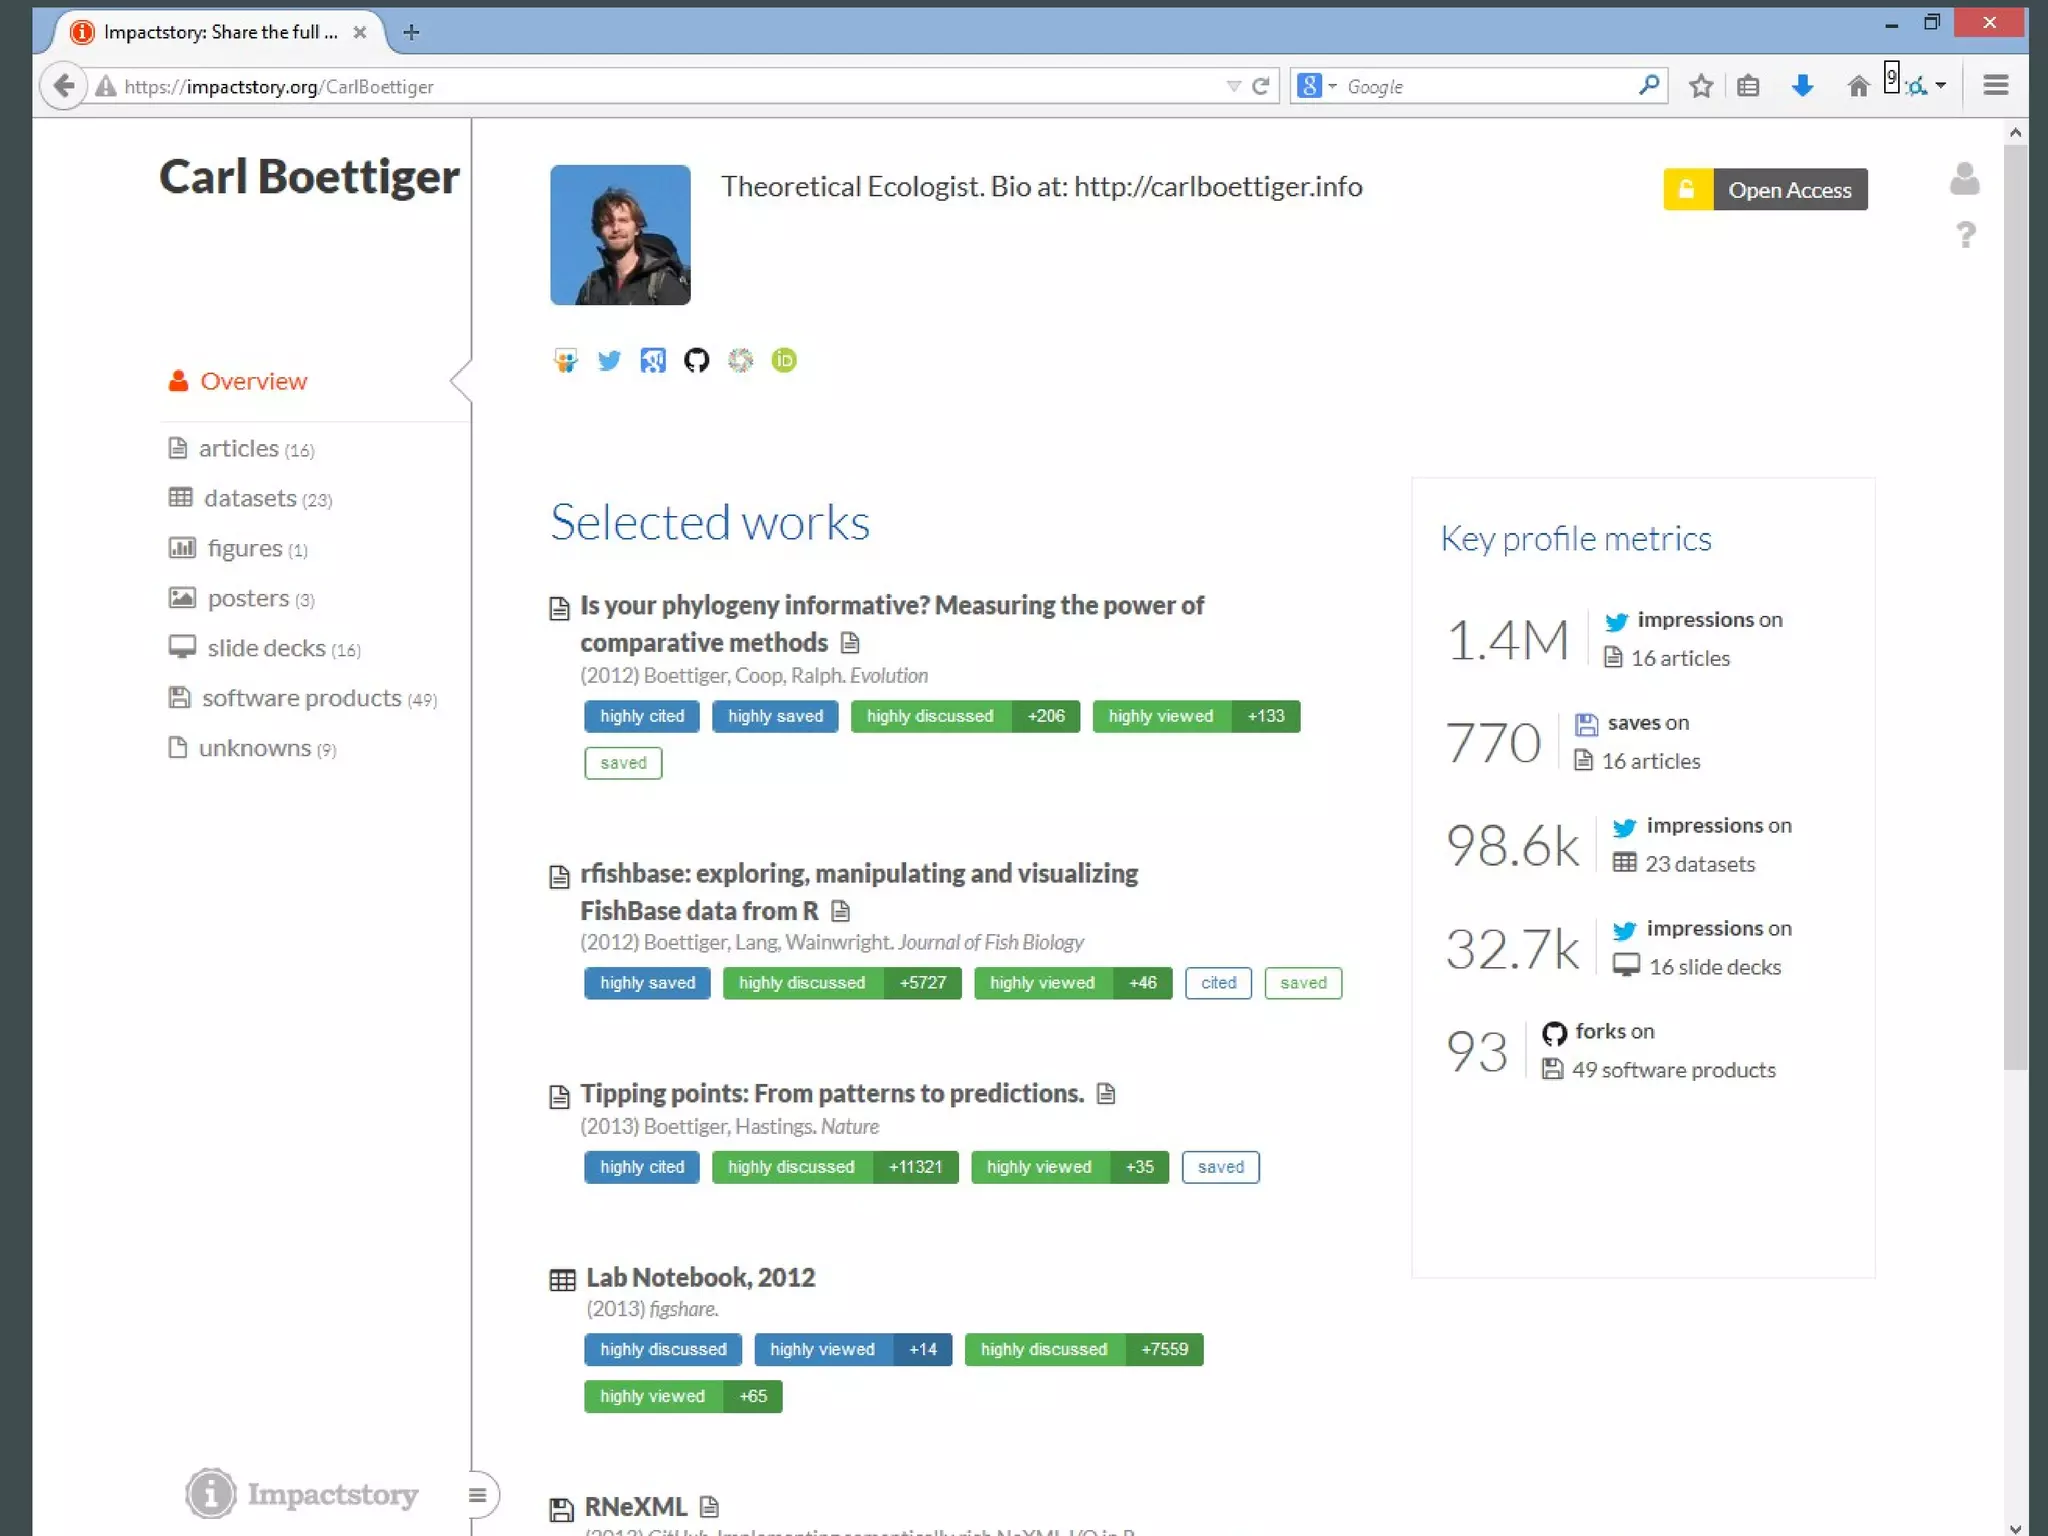Open the help question mark icon
2048x1536 pixels.
[1965, 235]
